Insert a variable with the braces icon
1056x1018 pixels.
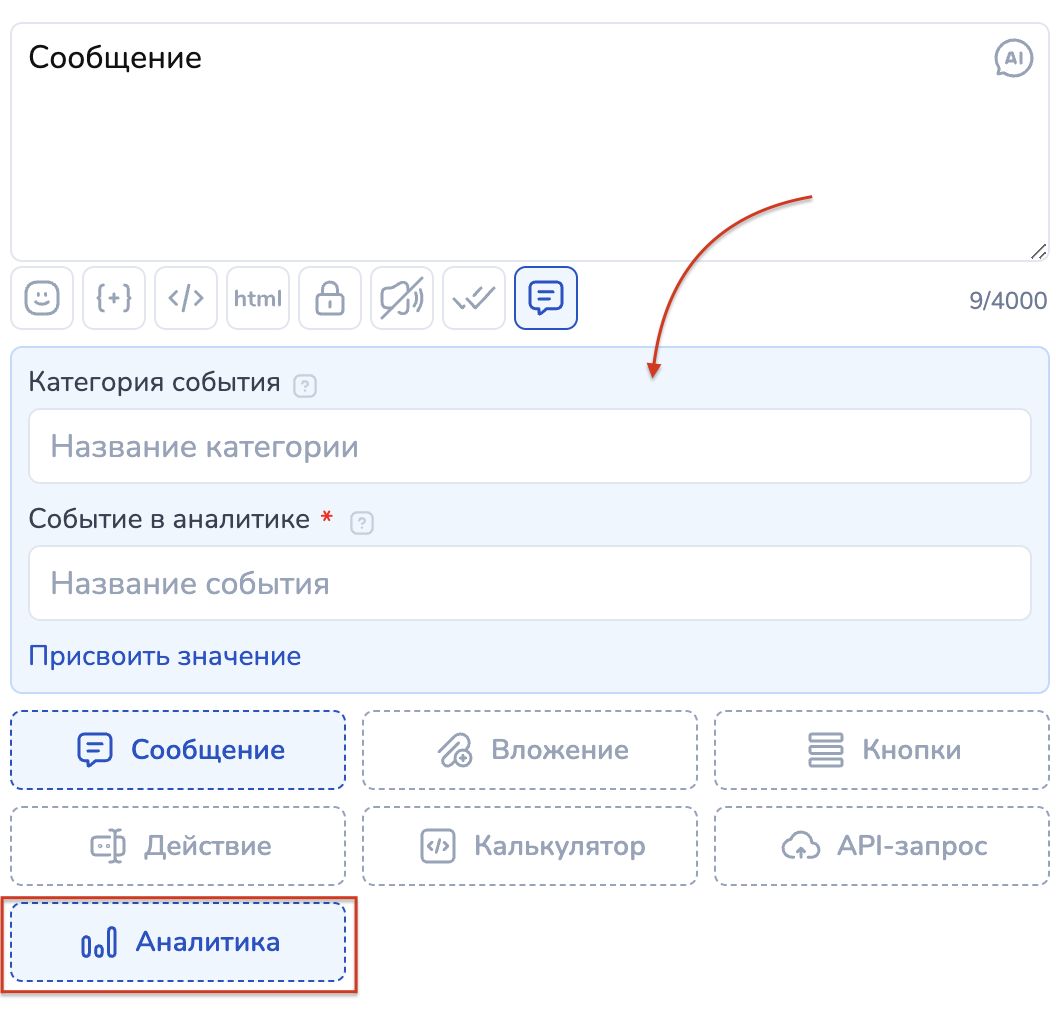tap(114, 298)
